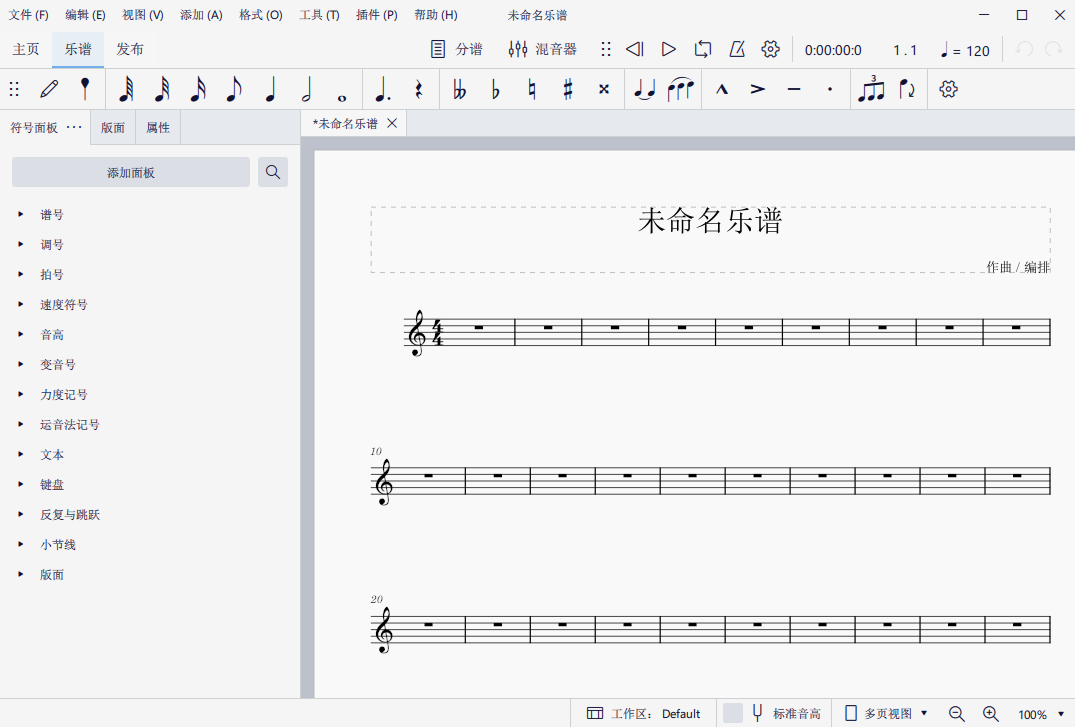Select the half note duration
Viewport: 1075px width, 727px height.
point(306,89)
